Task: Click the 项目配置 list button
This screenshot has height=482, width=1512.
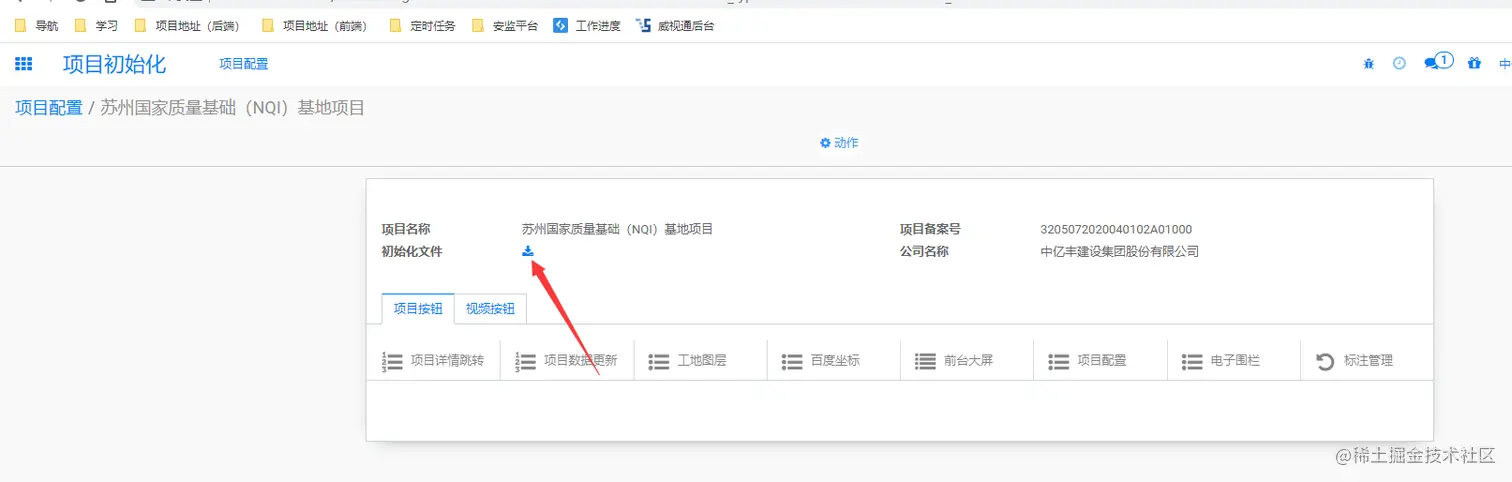Action: click(x=1101, y=360)
